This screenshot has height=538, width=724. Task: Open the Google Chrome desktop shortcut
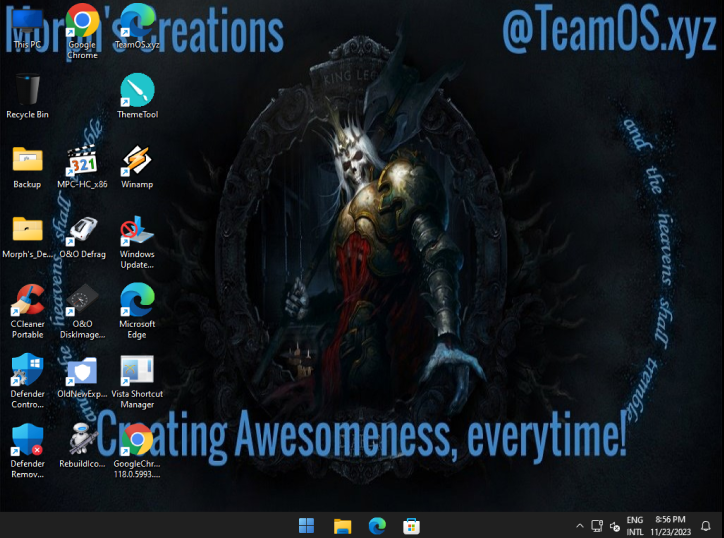click(82, 31)
